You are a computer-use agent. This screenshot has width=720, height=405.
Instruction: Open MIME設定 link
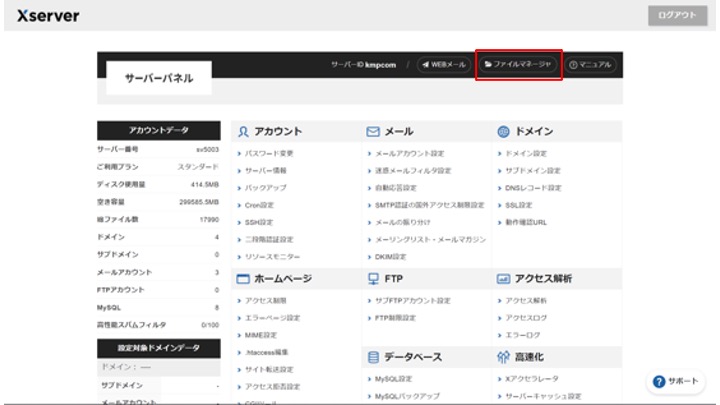(x=260, y=335)
